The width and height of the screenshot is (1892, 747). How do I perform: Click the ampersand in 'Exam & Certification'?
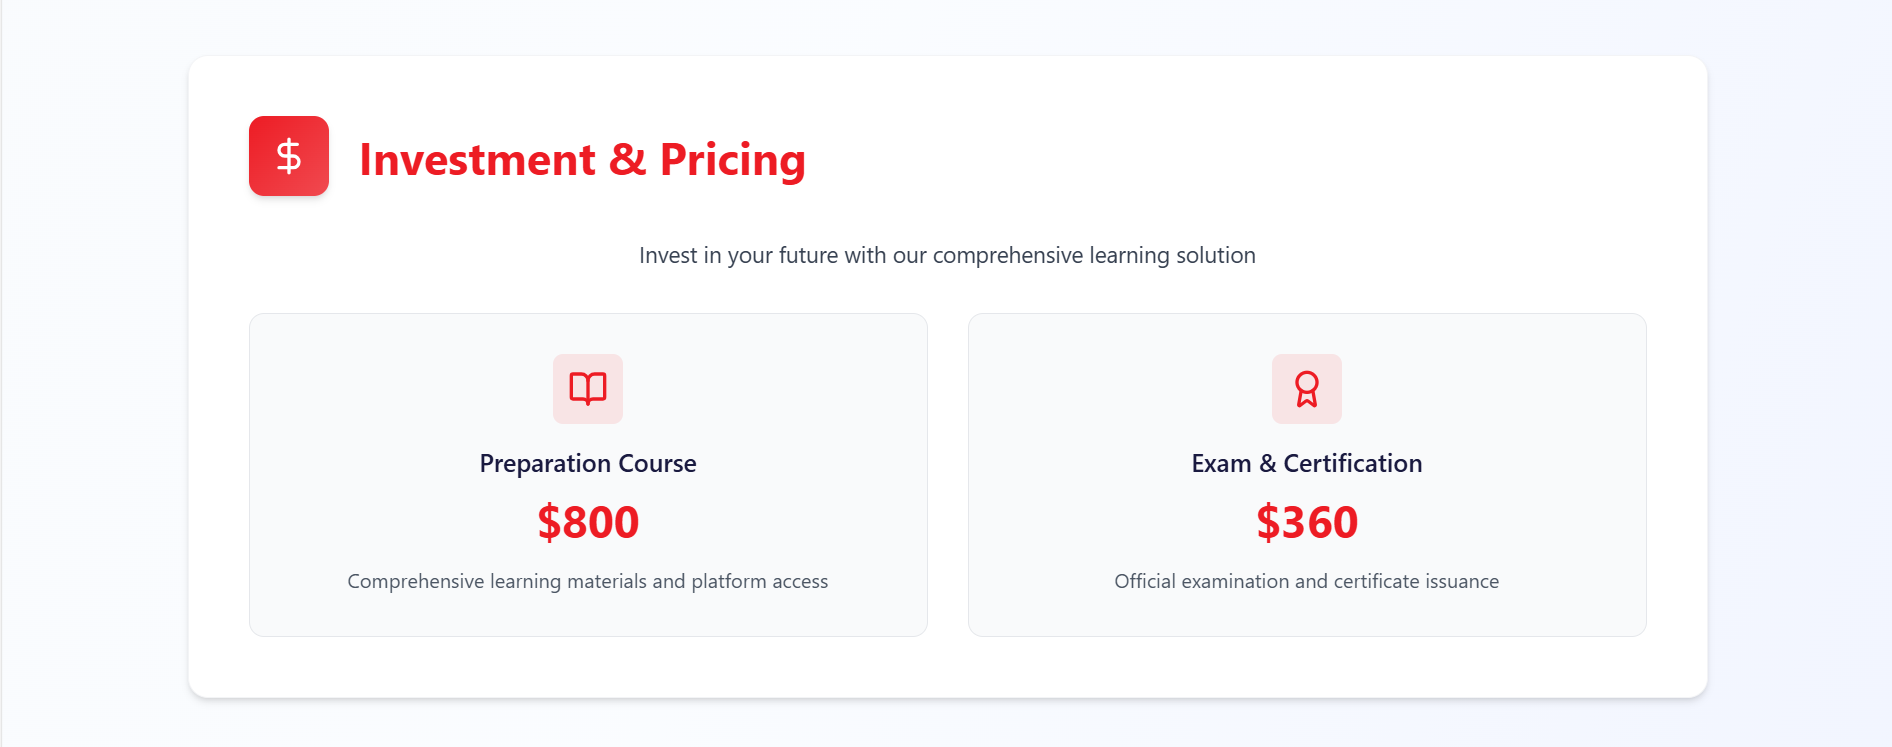[x=1267, y=464]
